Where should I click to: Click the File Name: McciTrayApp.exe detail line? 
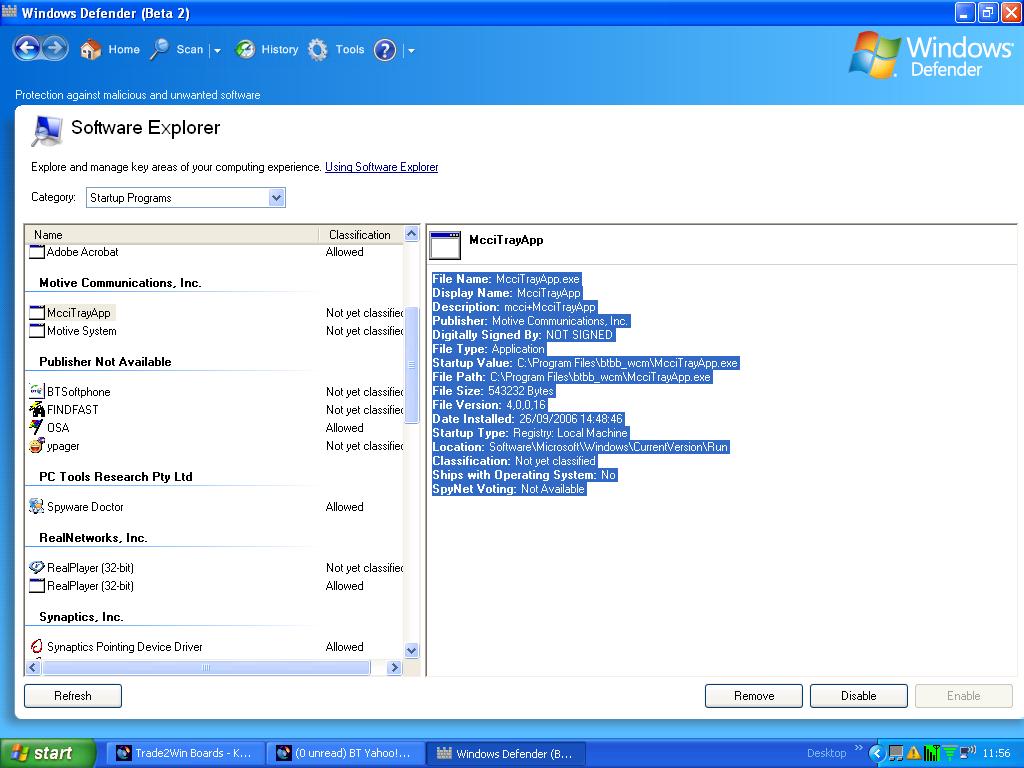(x=506, y=279)
